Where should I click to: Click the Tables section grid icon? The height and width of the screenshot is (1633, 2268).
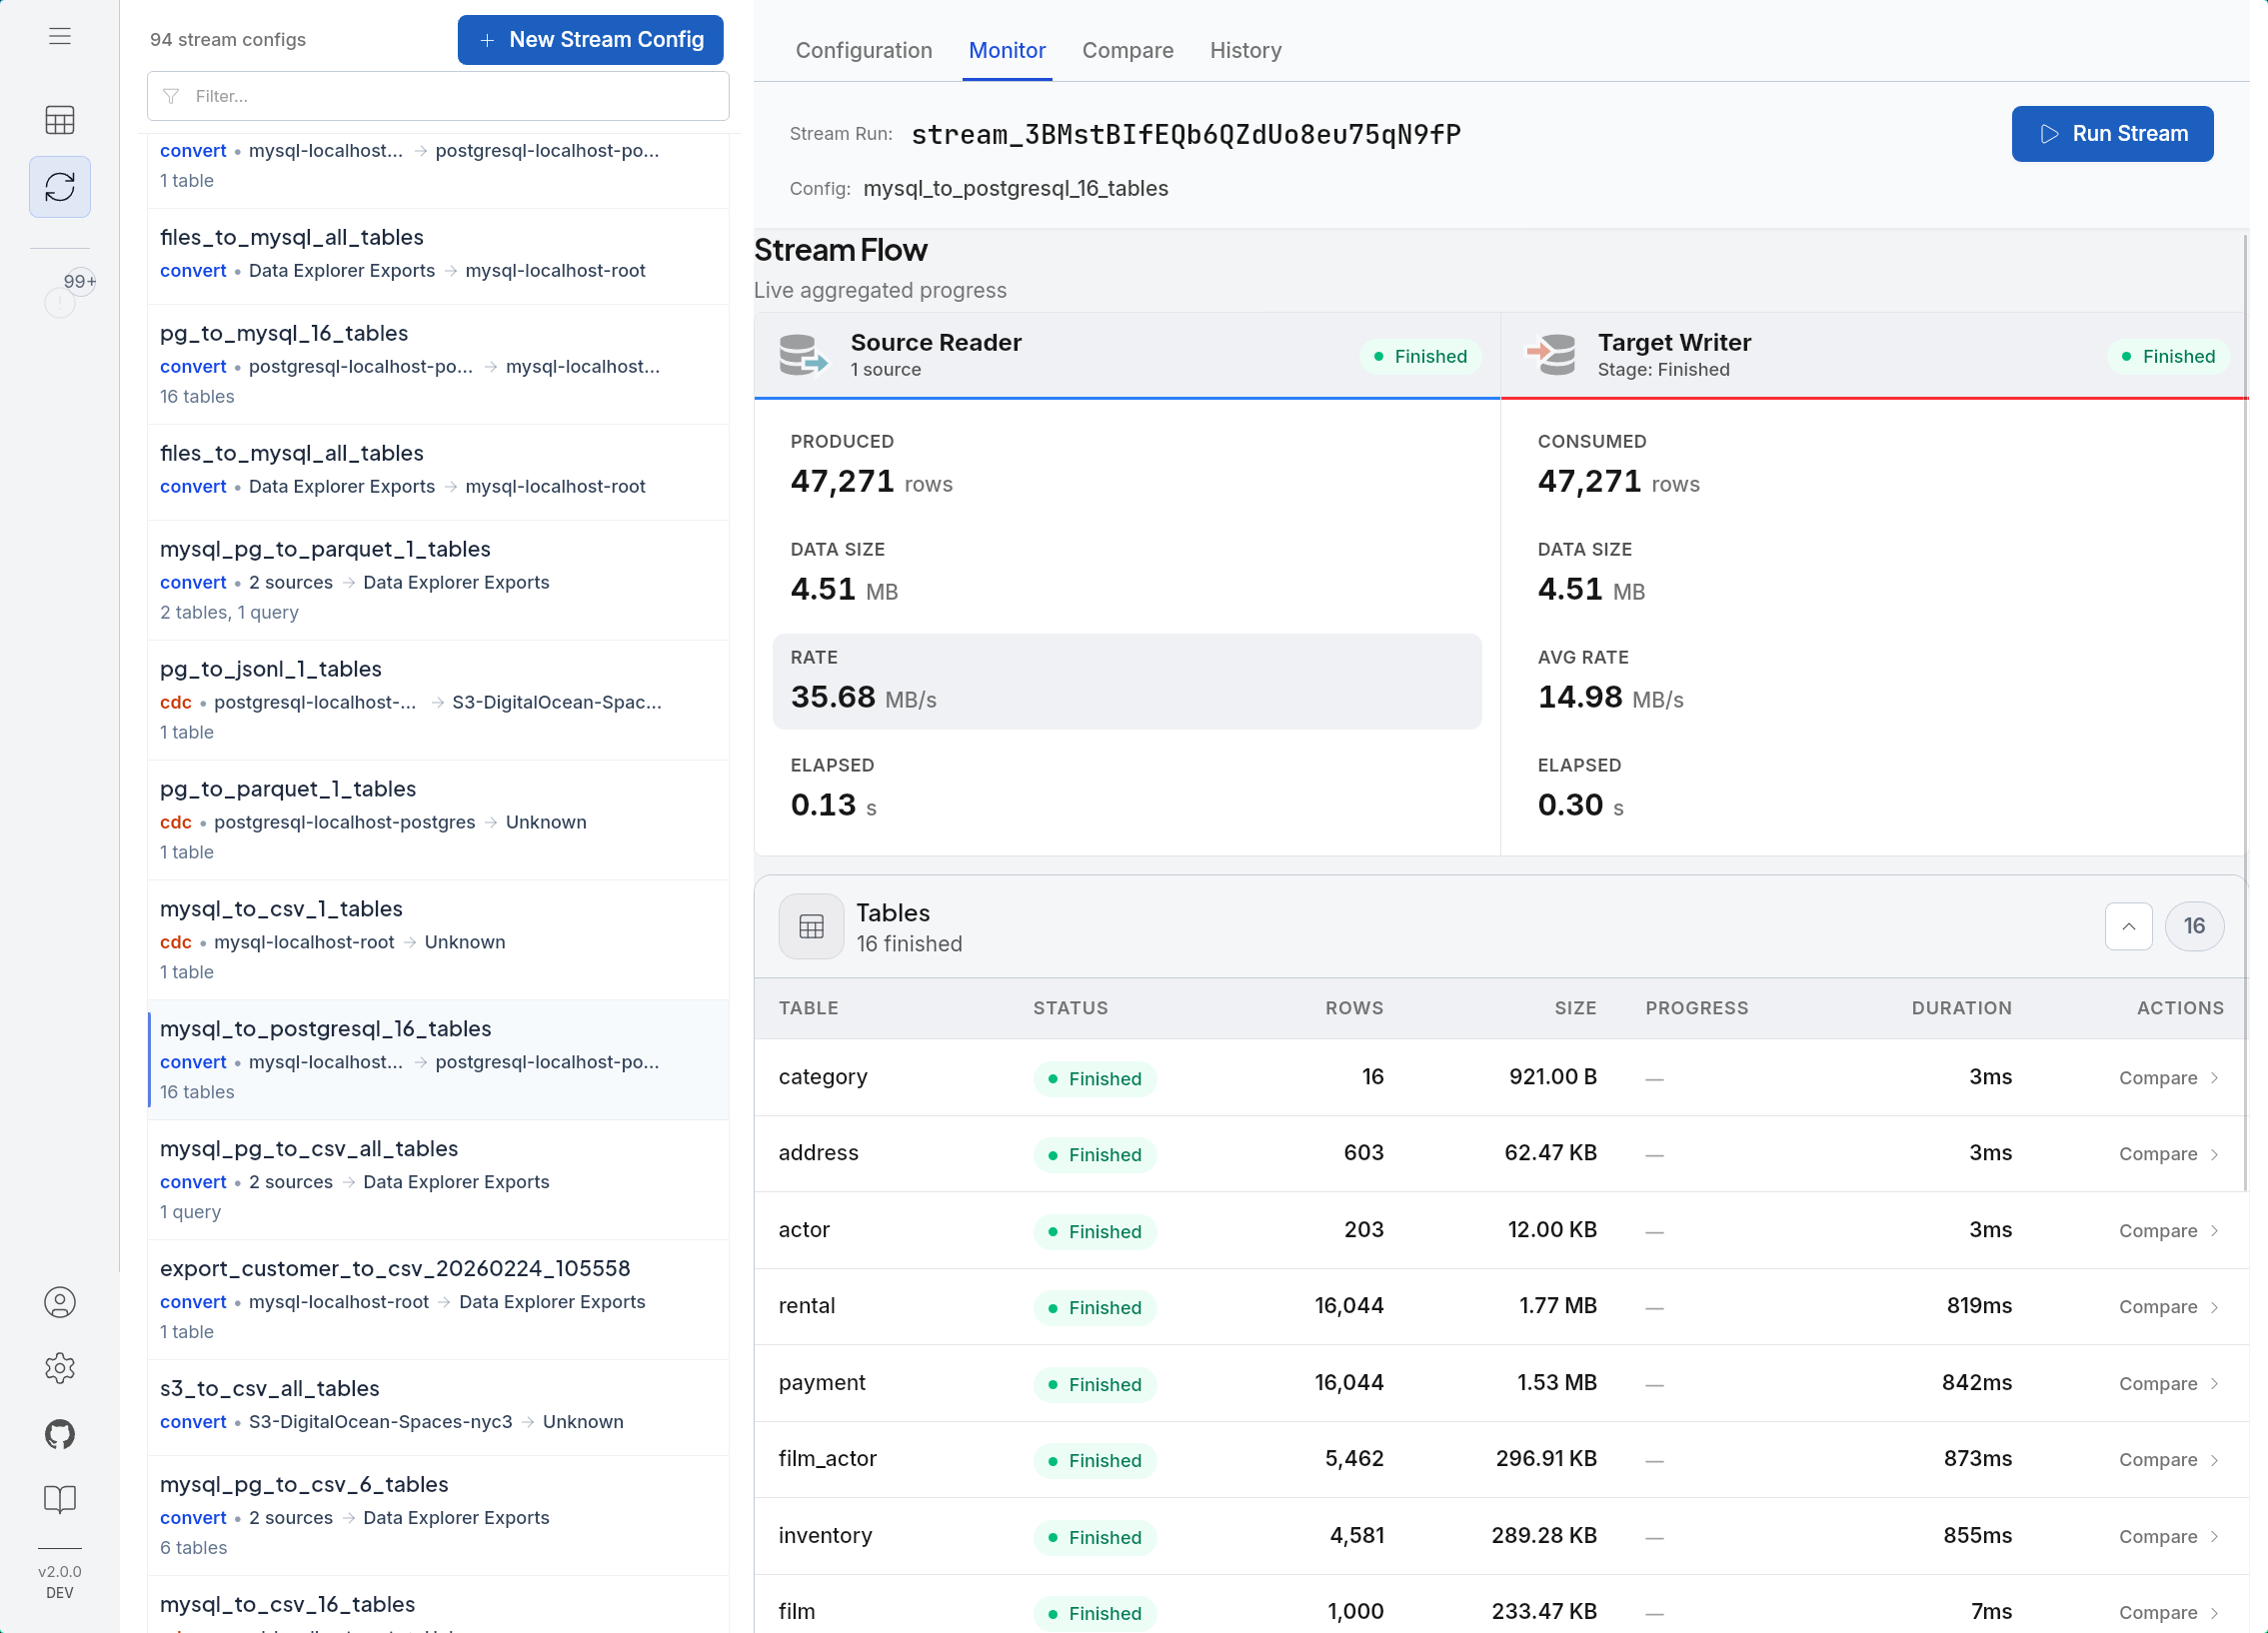tap(811, 927)
